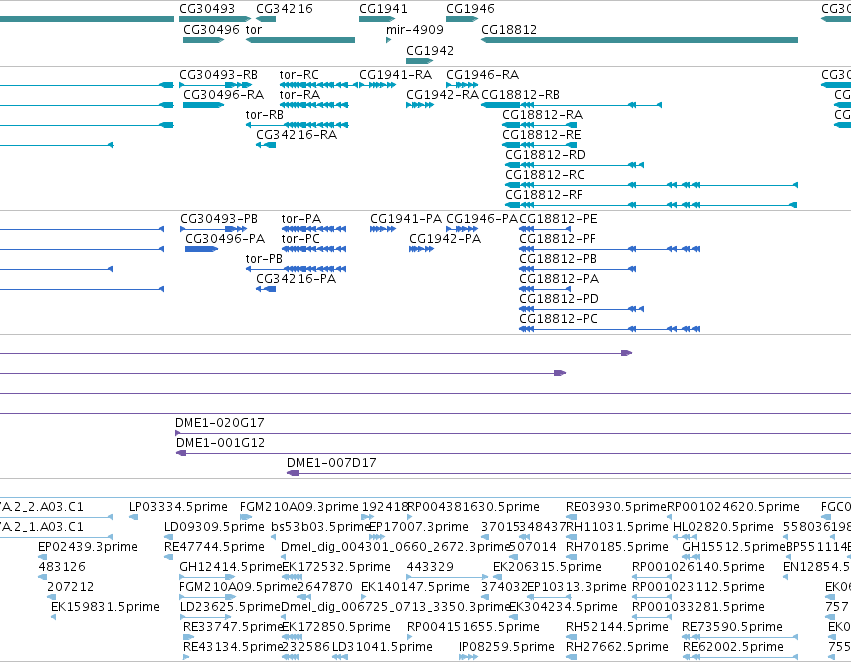The width and height of the screenshot is (851, 662).
Task: Click the RE33747.5prime EST label
Action: [233, 628]
